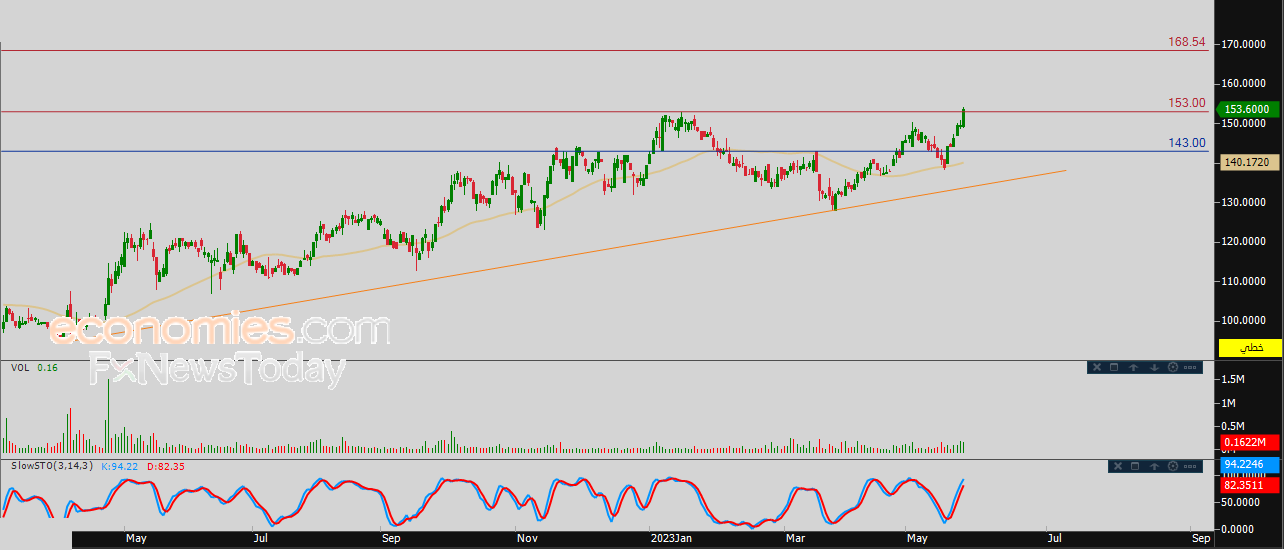Click the Nov date on time axis
Screen dimensions: 1284x550
(x=527, y=539)
